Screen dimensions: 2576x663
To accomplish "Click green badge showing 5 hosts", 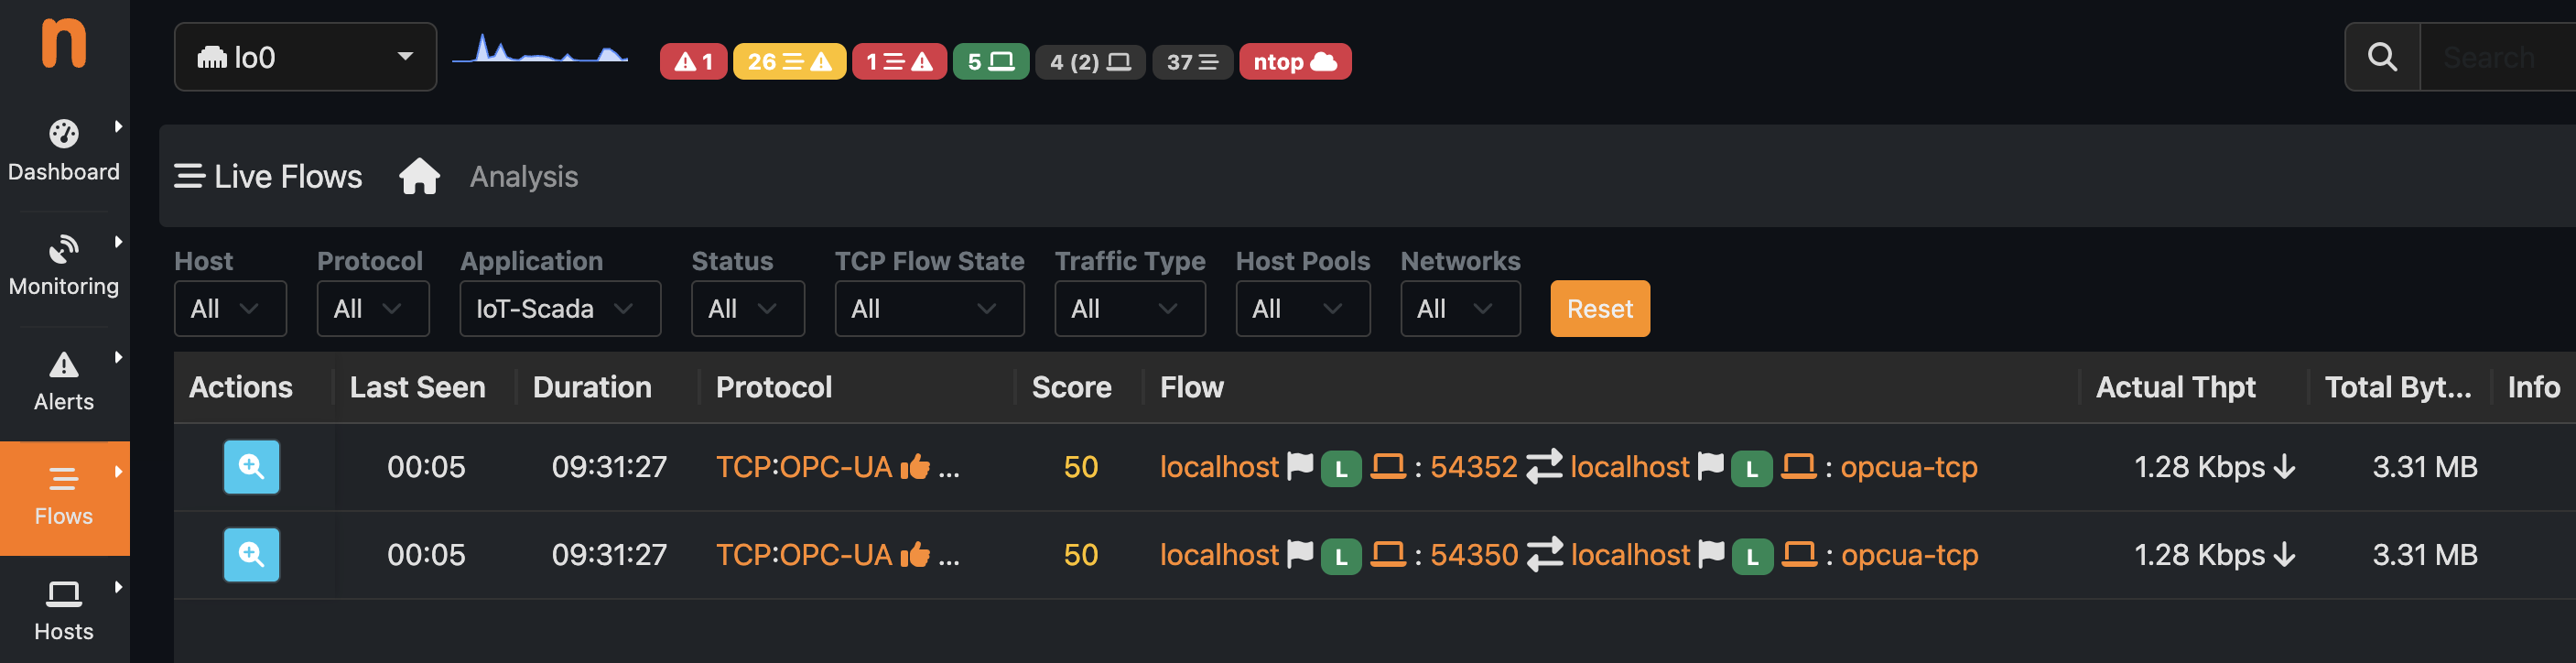I will pyautogui.click(x=990, y=62).
